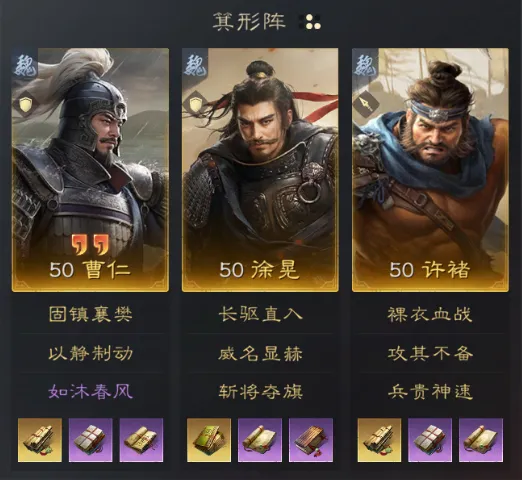This screenshot has width=522, height=480.
Task: Click the shield troop icon on 徐晃's card
Action: click(196, 105)
